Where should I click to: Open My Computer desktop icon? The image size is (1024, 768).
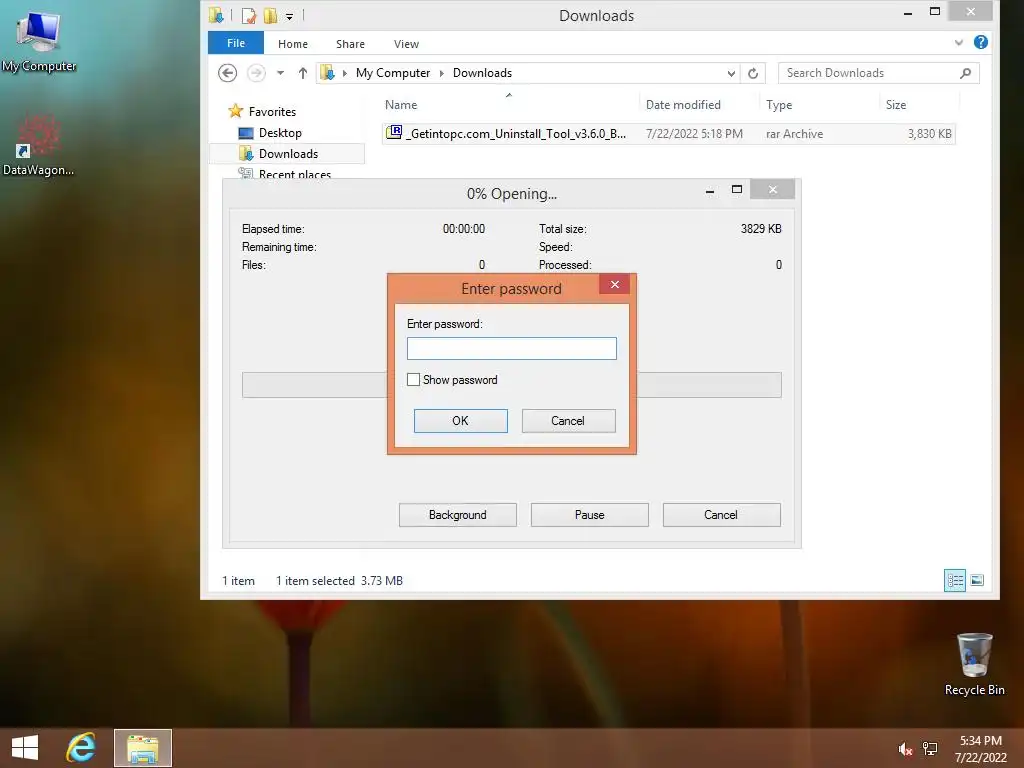[39, 40]
